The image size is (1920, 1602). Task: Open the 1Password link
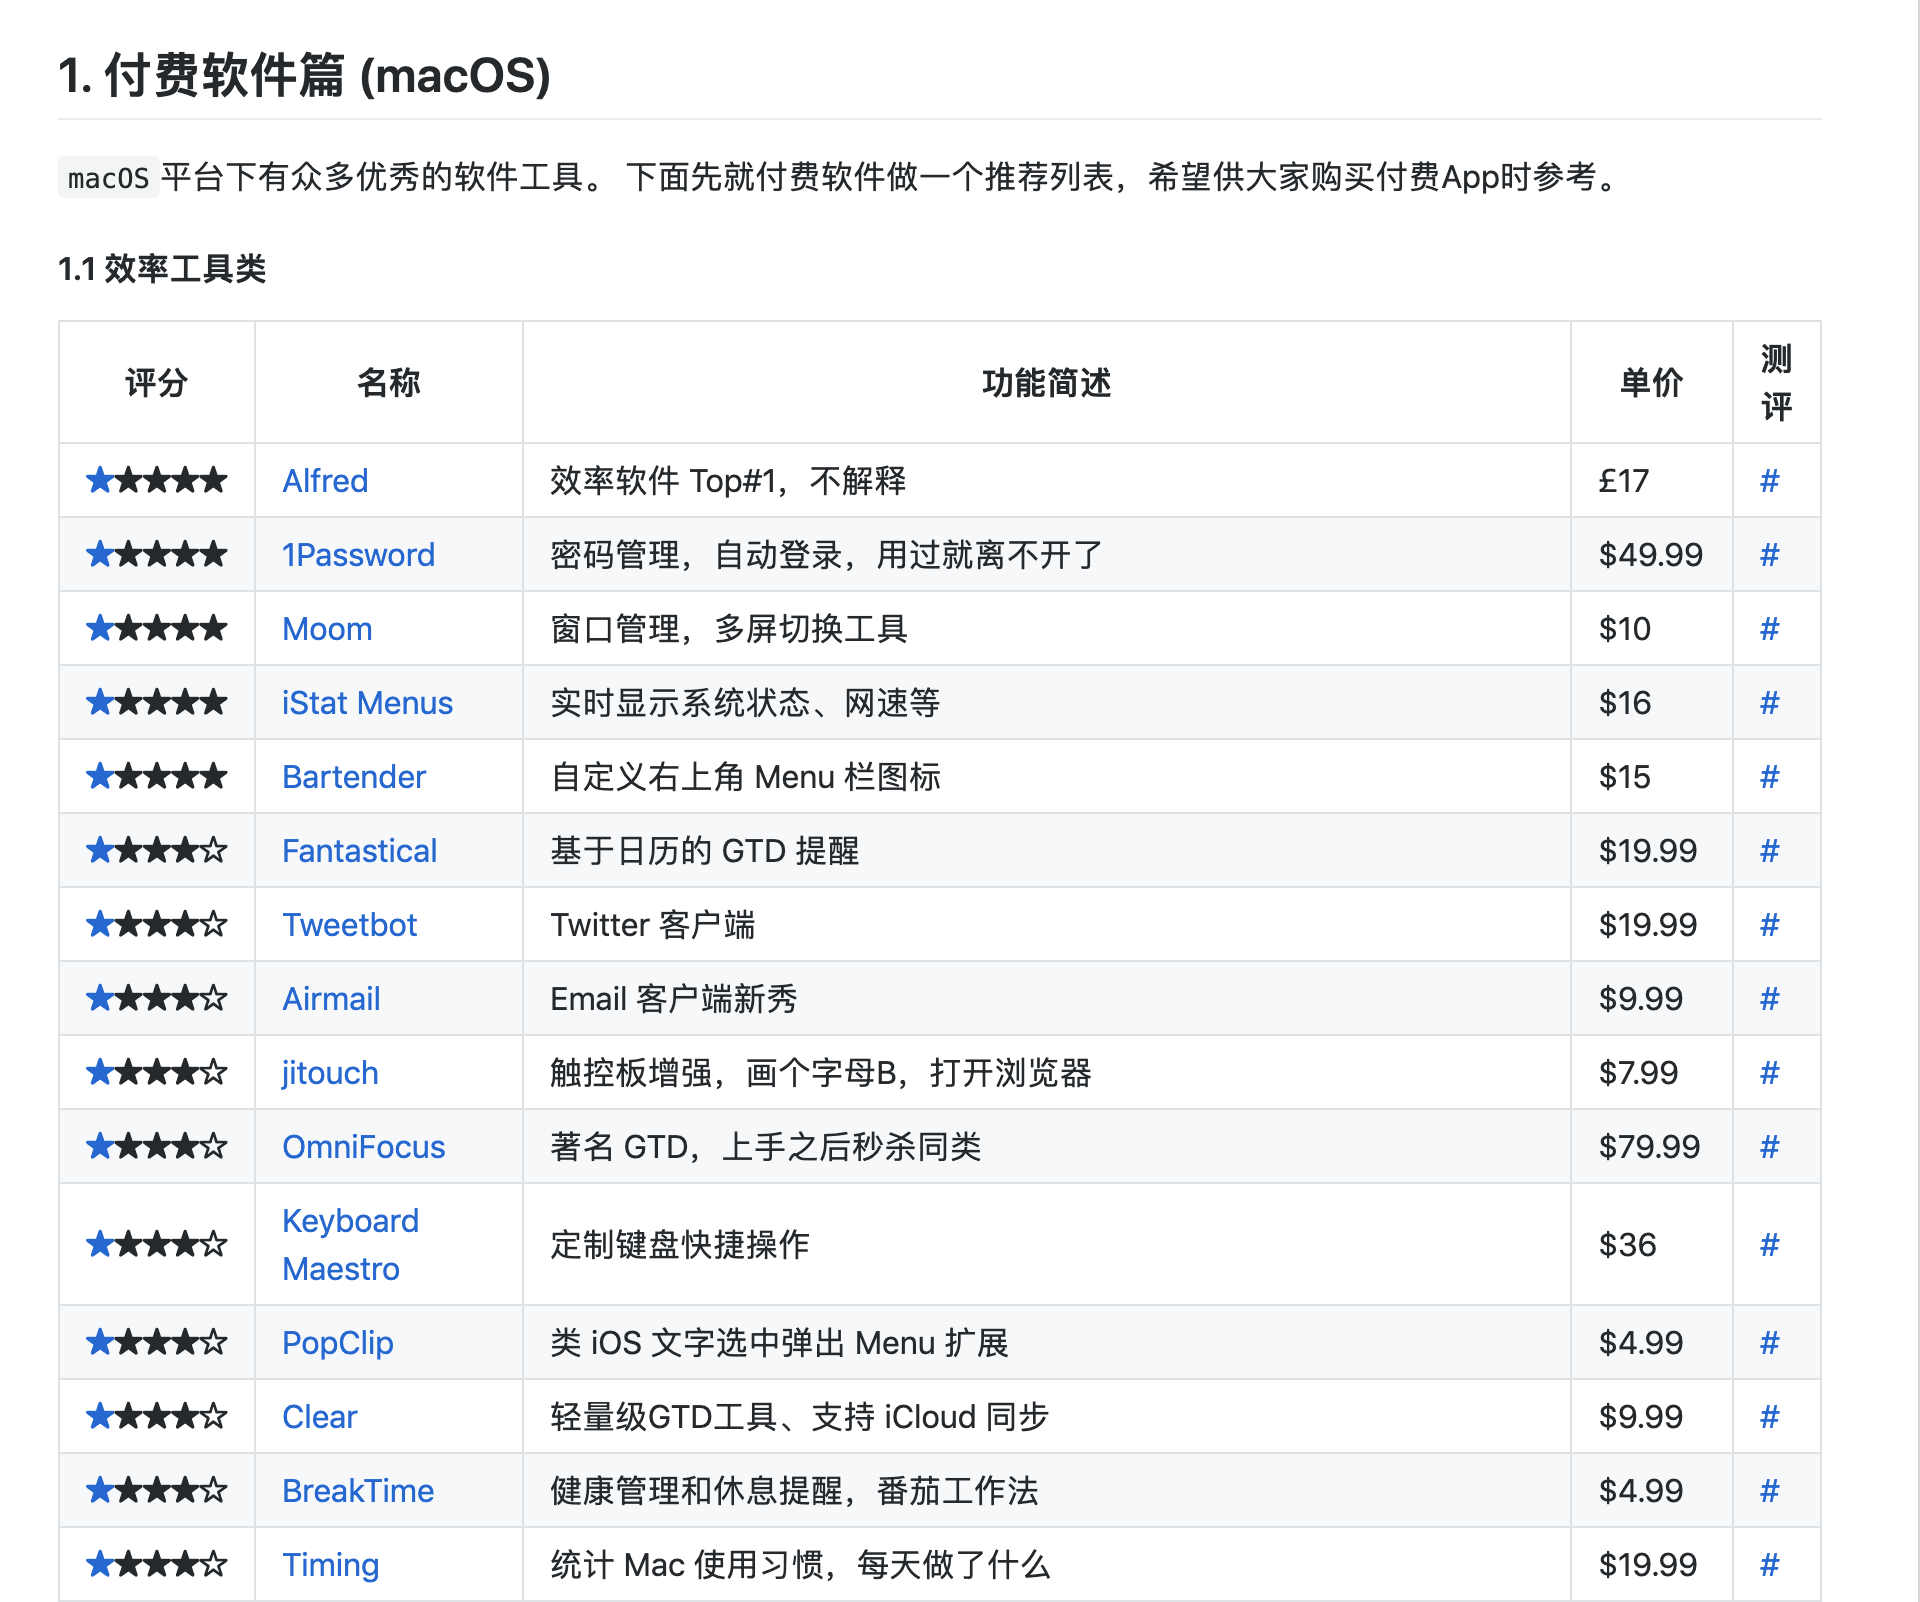point(358,555)
